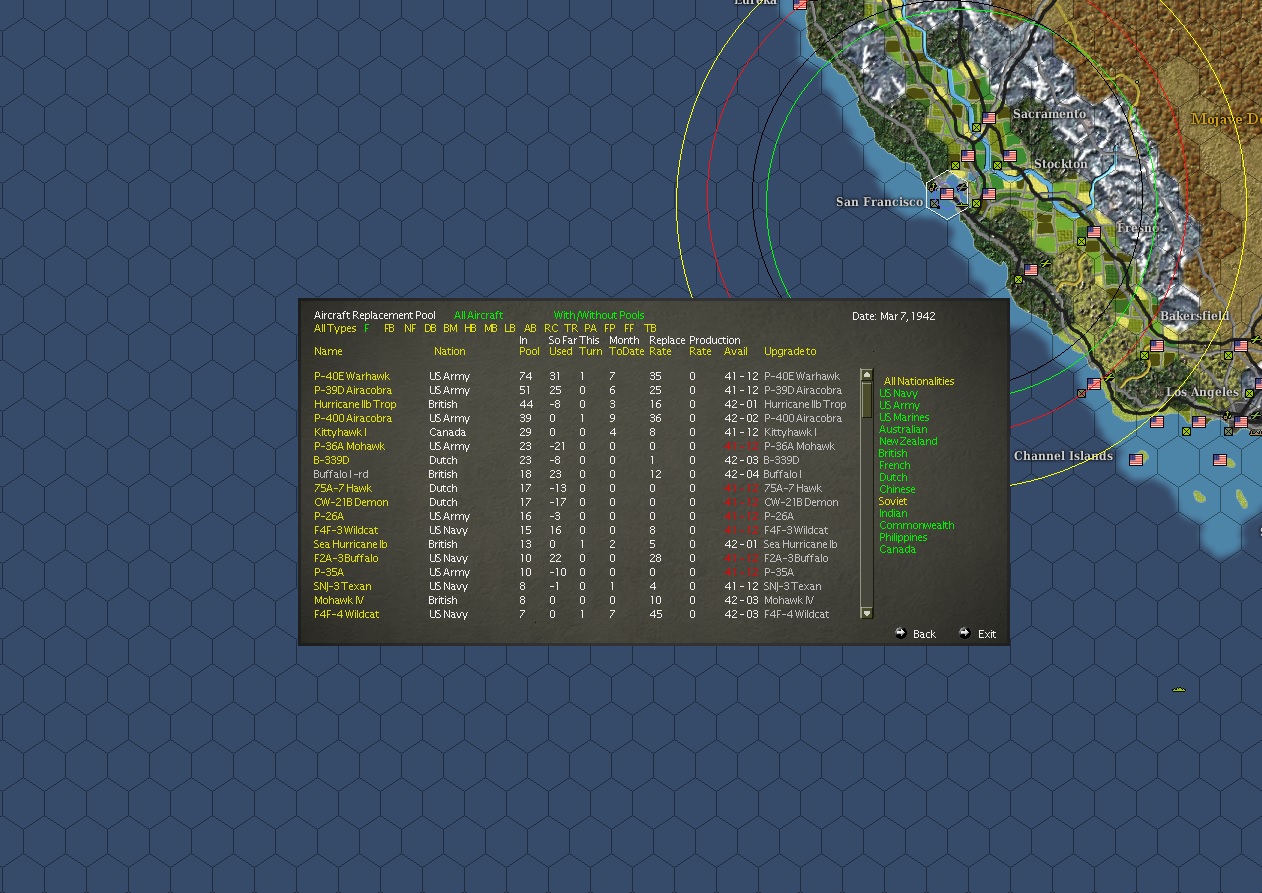Filter list by Commonwealth nationality
This screenshot has width=1262, height=893.
[x=917, y=525]
